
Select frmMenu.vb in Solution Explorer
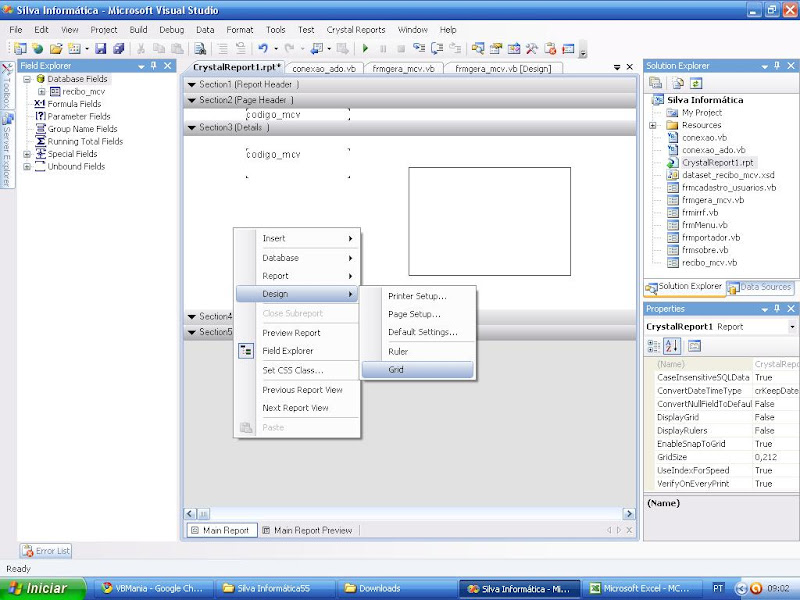[x=705, y=225]
